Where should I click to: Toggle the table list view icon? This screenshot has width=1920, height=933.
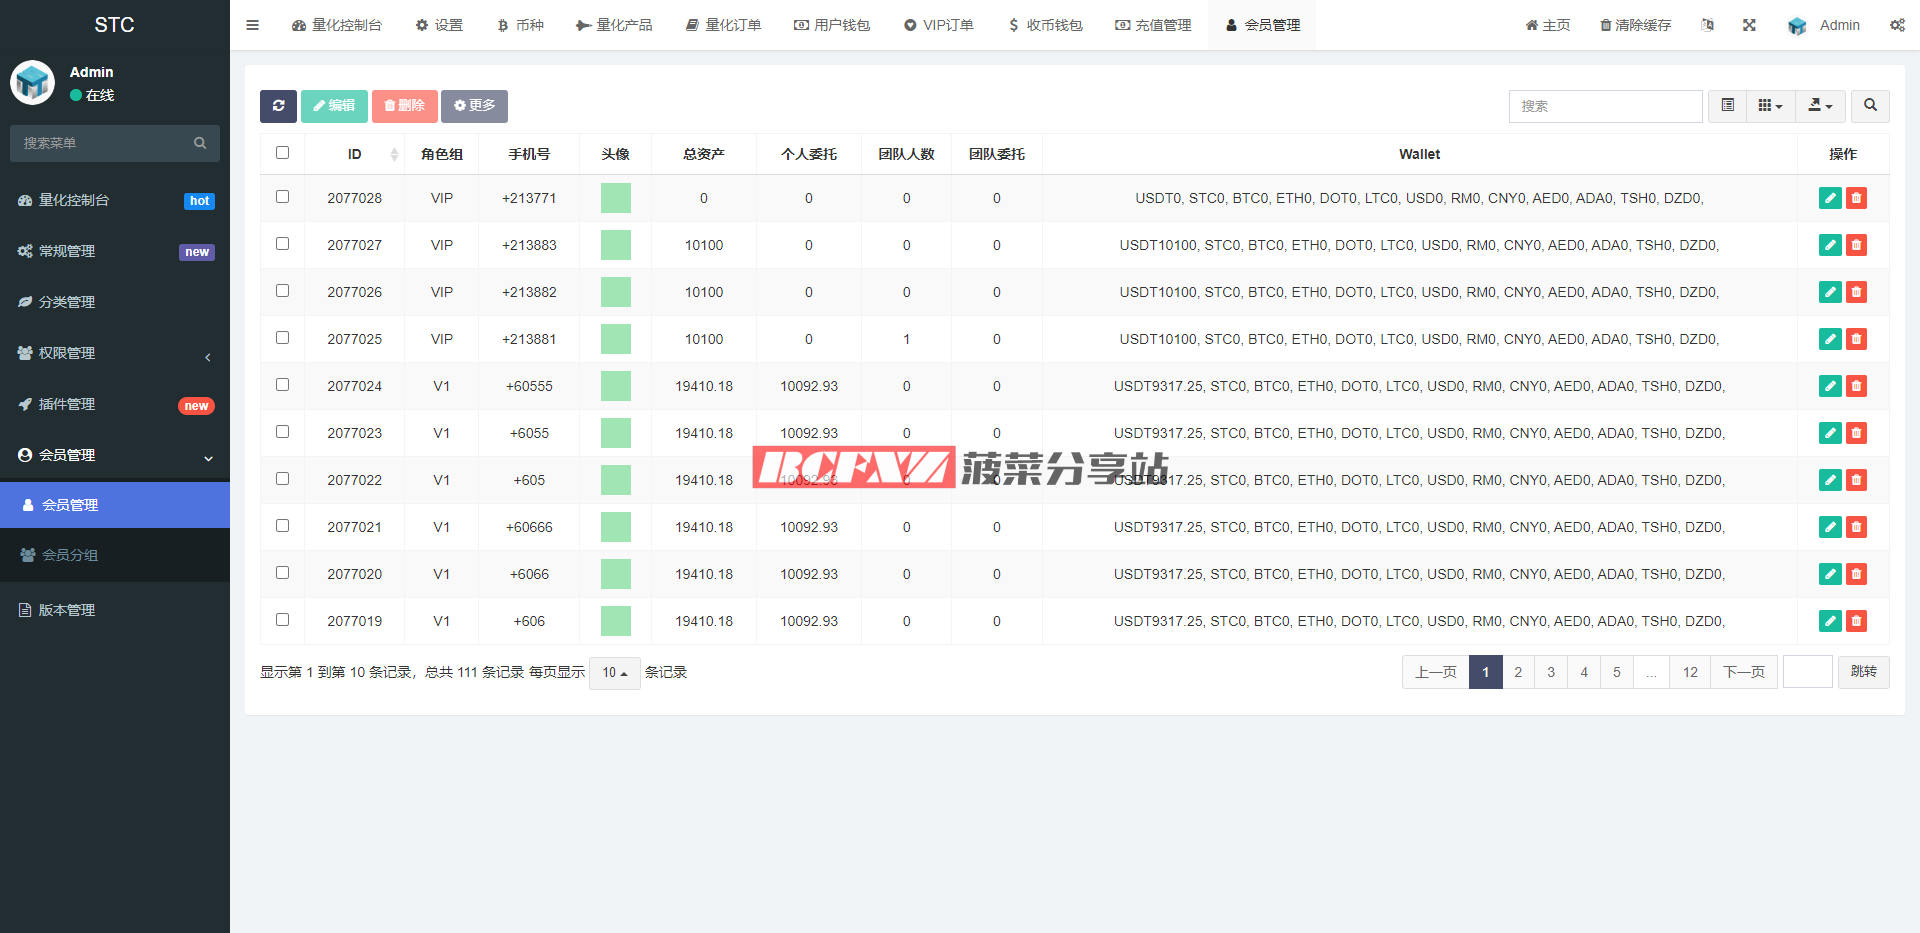pos(1727,106)
